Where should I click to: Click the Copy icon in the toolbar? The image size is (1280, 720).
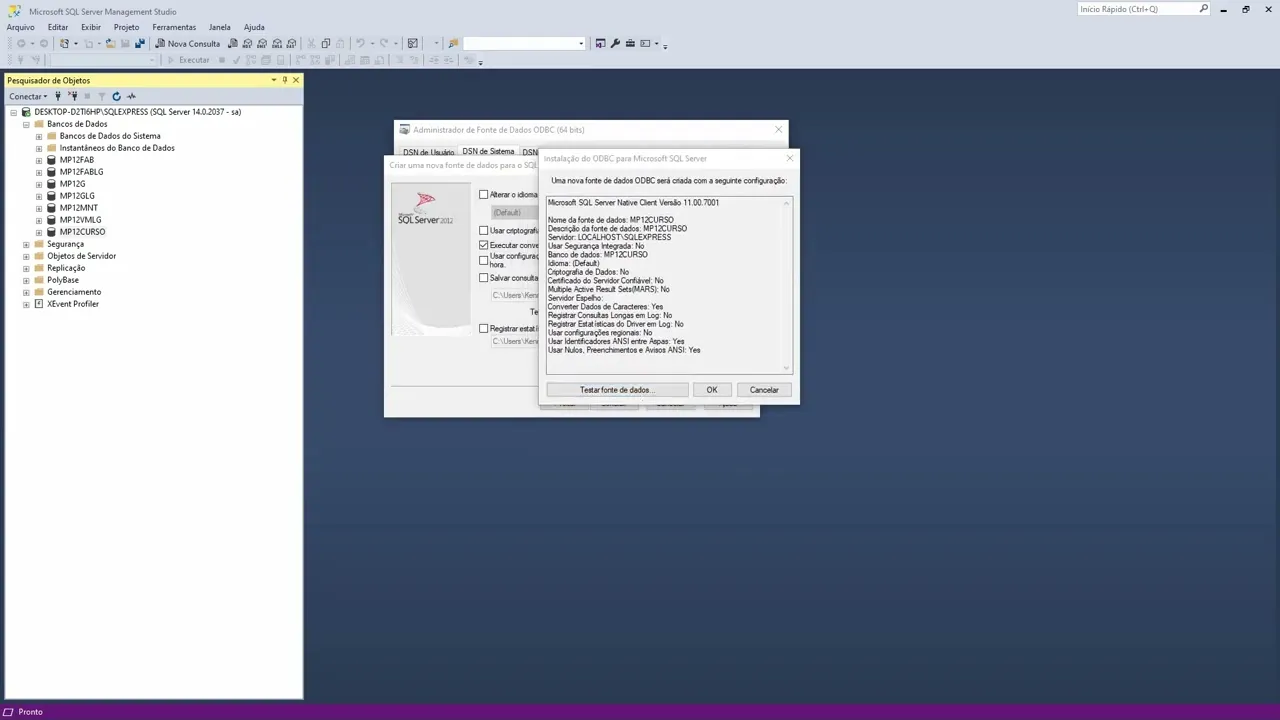326,43
